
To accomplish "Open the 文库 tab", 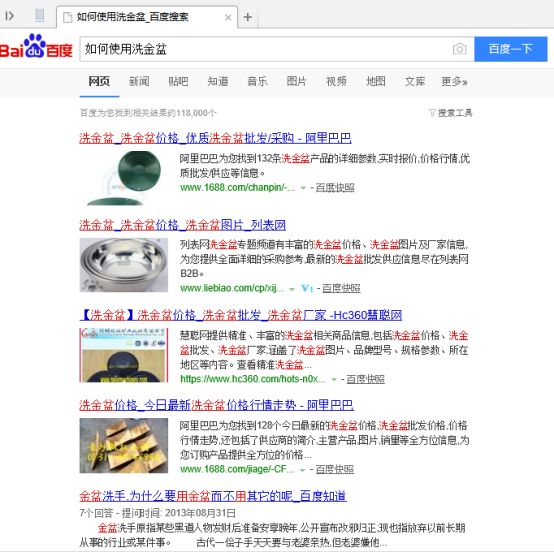I will pyautogui.click(x=415, y=81).
